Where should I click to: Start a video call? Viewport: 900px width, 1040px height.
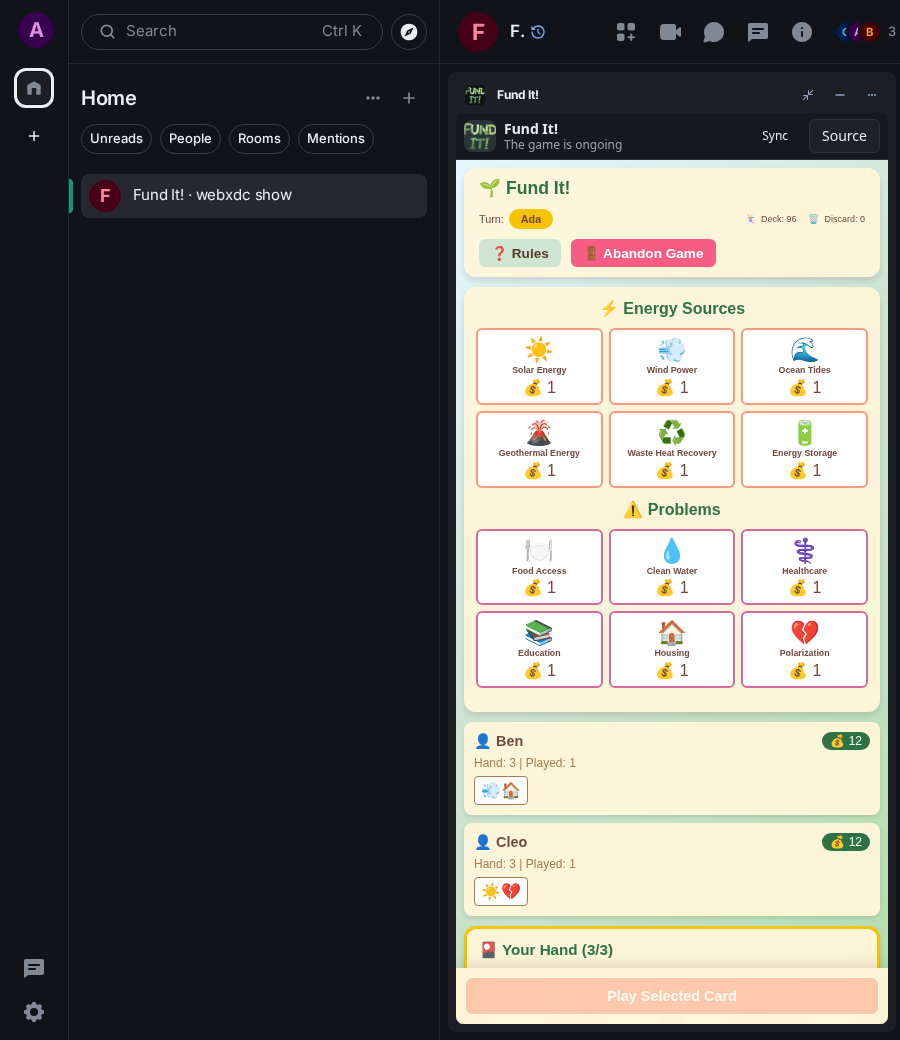tap(670, 32)
